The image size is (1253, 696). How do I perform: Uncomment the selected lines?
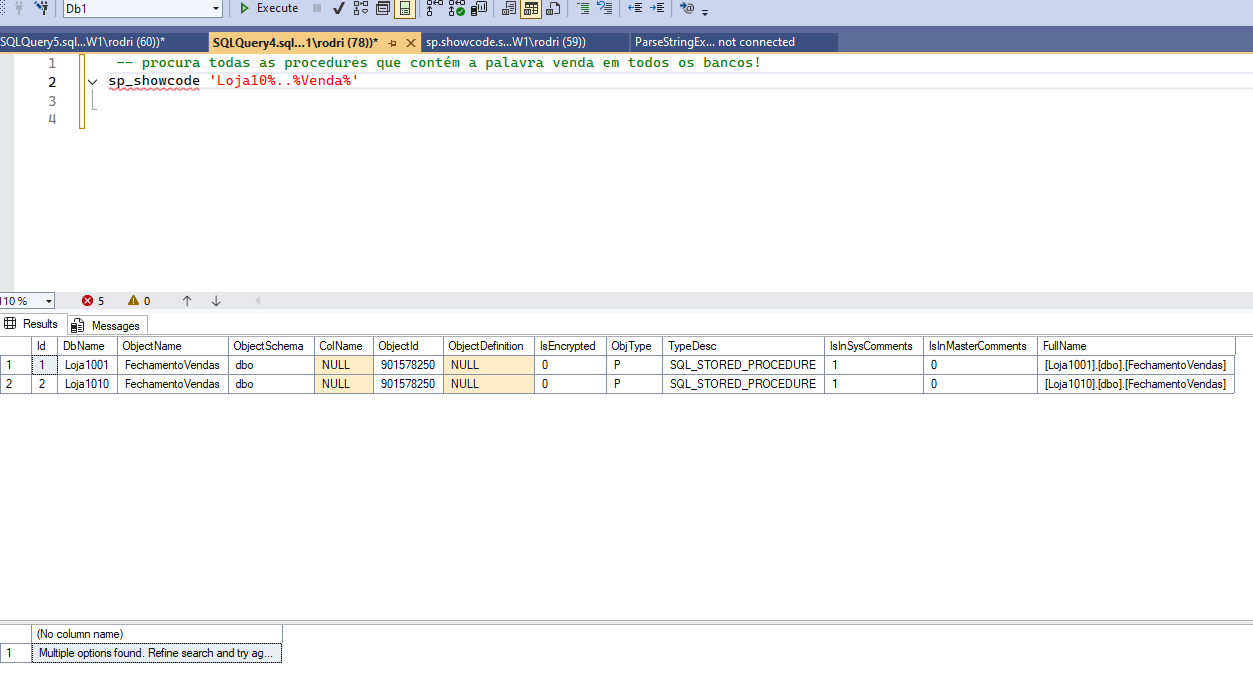coord(605,8)
